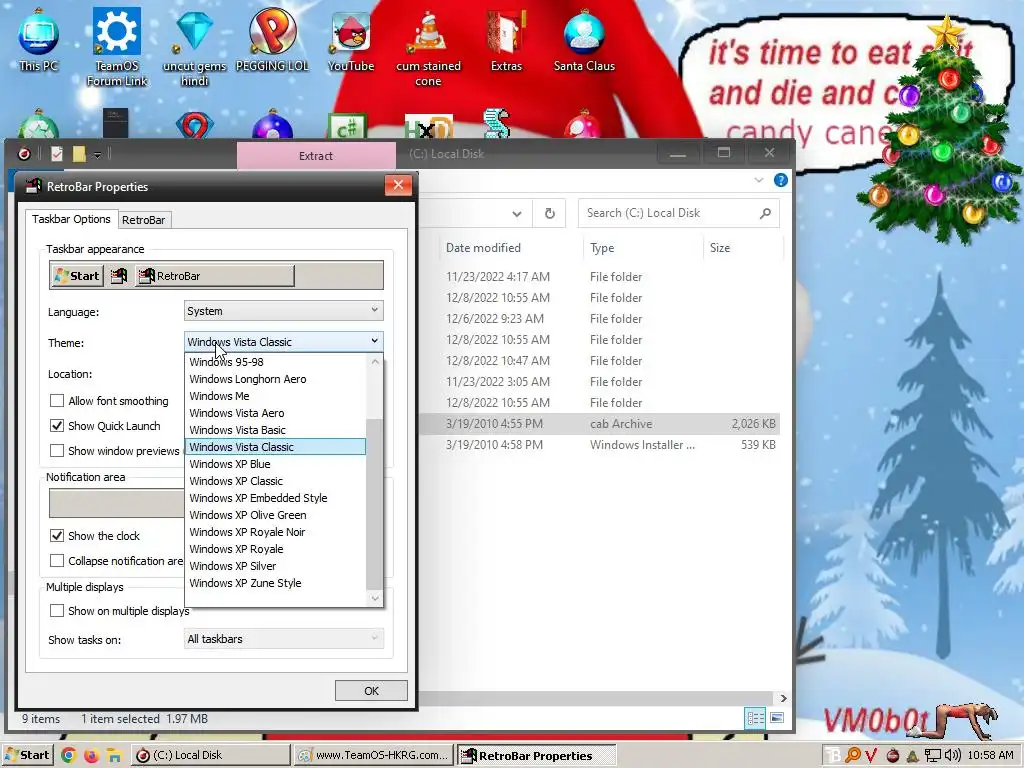Click the red V tray icon

[x=871, y=755]
